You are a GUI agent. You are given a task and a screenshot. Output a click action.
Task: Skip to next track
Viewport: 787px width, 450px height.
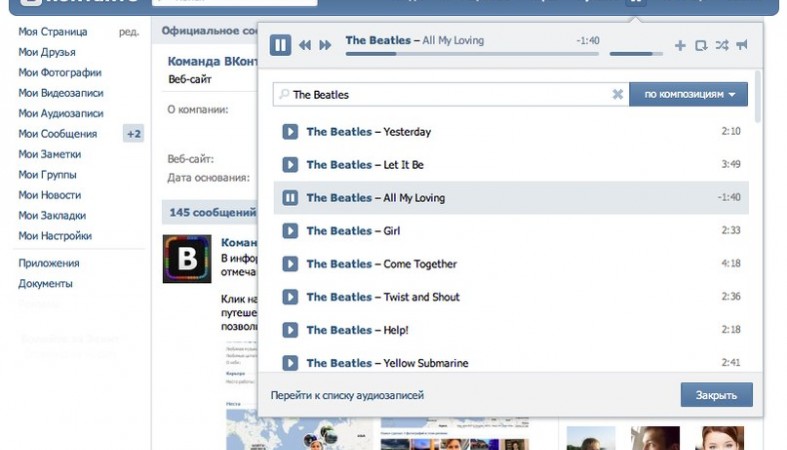pyautogui.click(x=325, y=45)
